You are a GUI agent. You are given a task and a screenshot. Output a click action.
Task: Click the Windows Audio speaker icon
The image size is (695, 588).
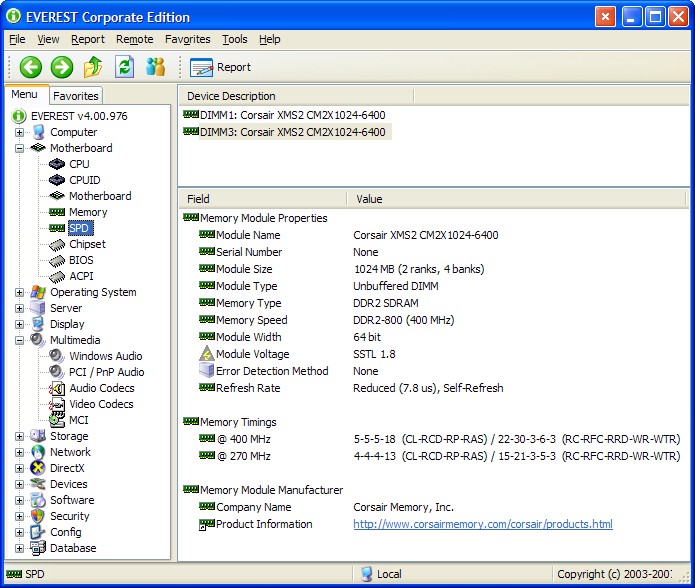coord(57,356)
